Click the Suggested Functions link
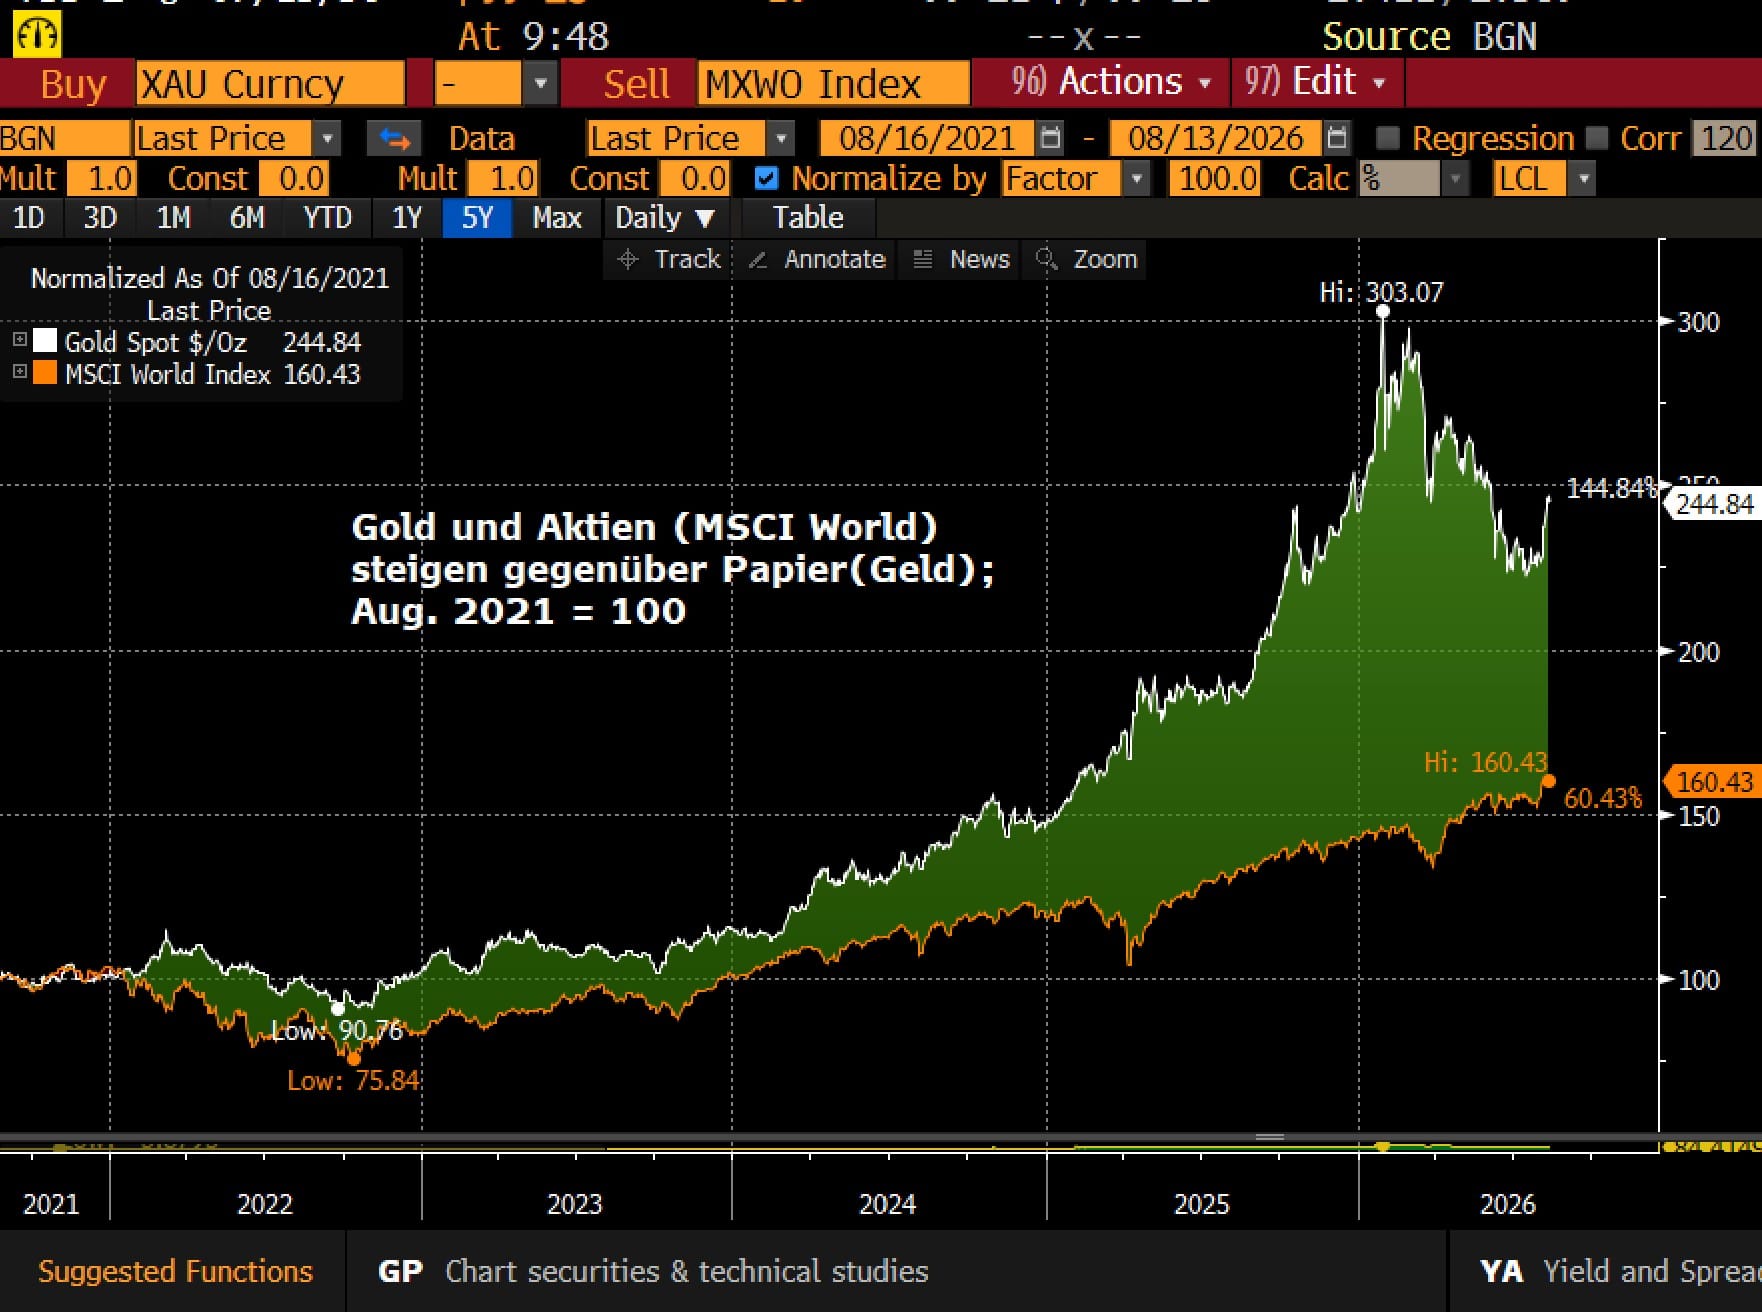Screen dimensions: 1762x1312 click(175, 1271)
